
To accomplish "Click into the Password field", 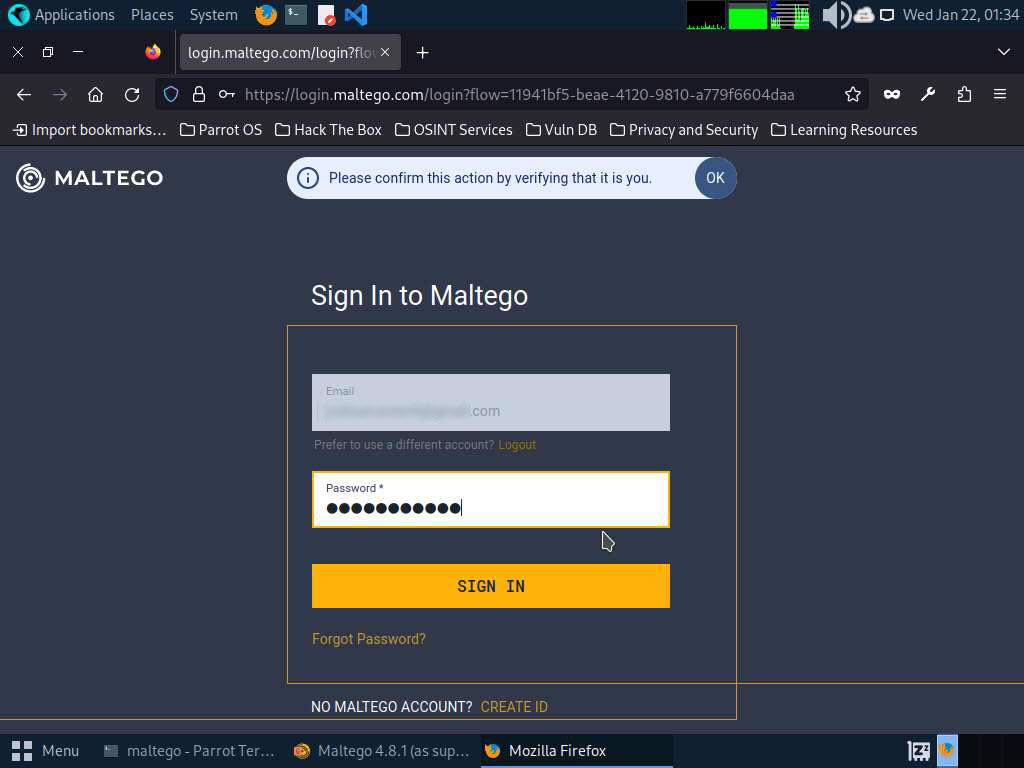I will pos(490,500).
